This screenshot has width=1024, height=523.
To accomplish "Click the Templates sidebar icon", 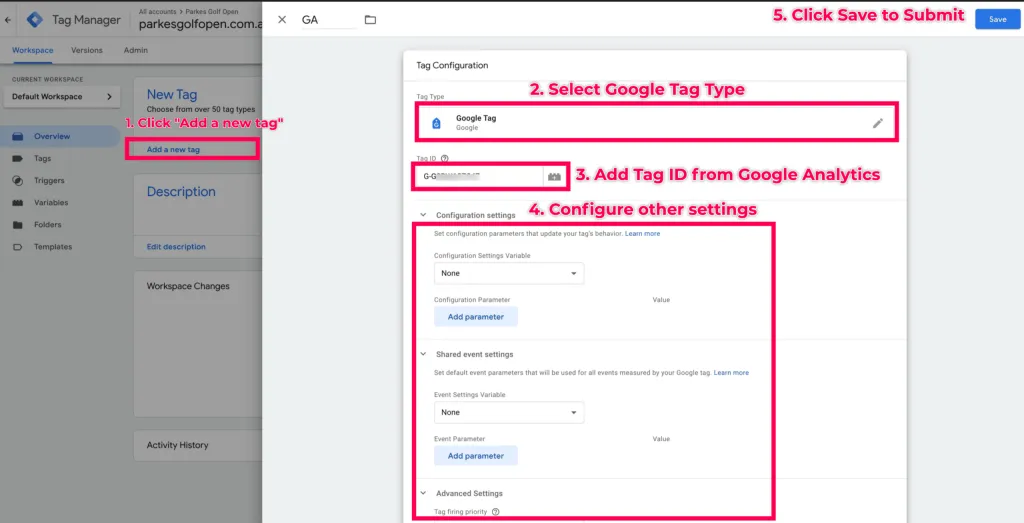I will 18,247.
